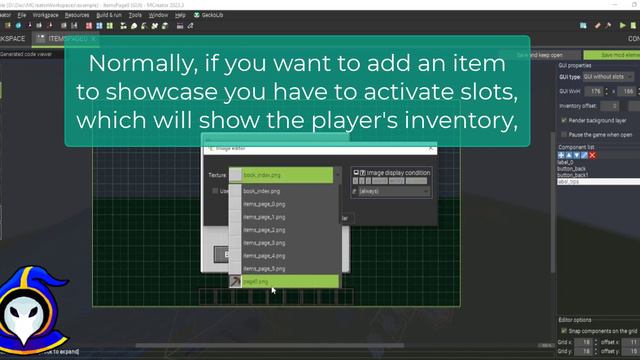Click the crossed tools toolbar icon
Image resolution: width=640 pixels, height=360 pixels.
(x=155, y=26)
